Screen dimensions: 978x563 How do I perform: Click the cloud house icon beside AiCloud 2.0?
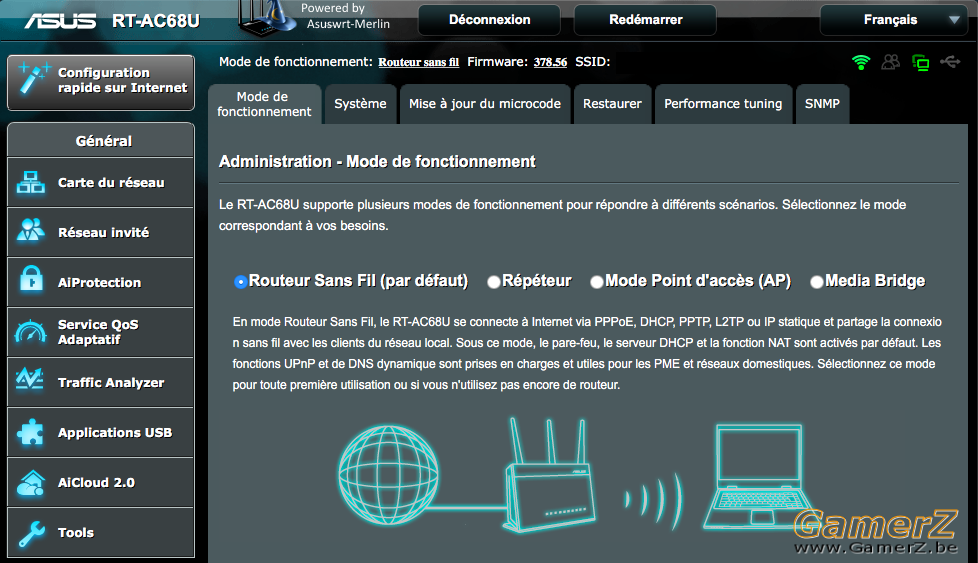click(x=31, y=483)
